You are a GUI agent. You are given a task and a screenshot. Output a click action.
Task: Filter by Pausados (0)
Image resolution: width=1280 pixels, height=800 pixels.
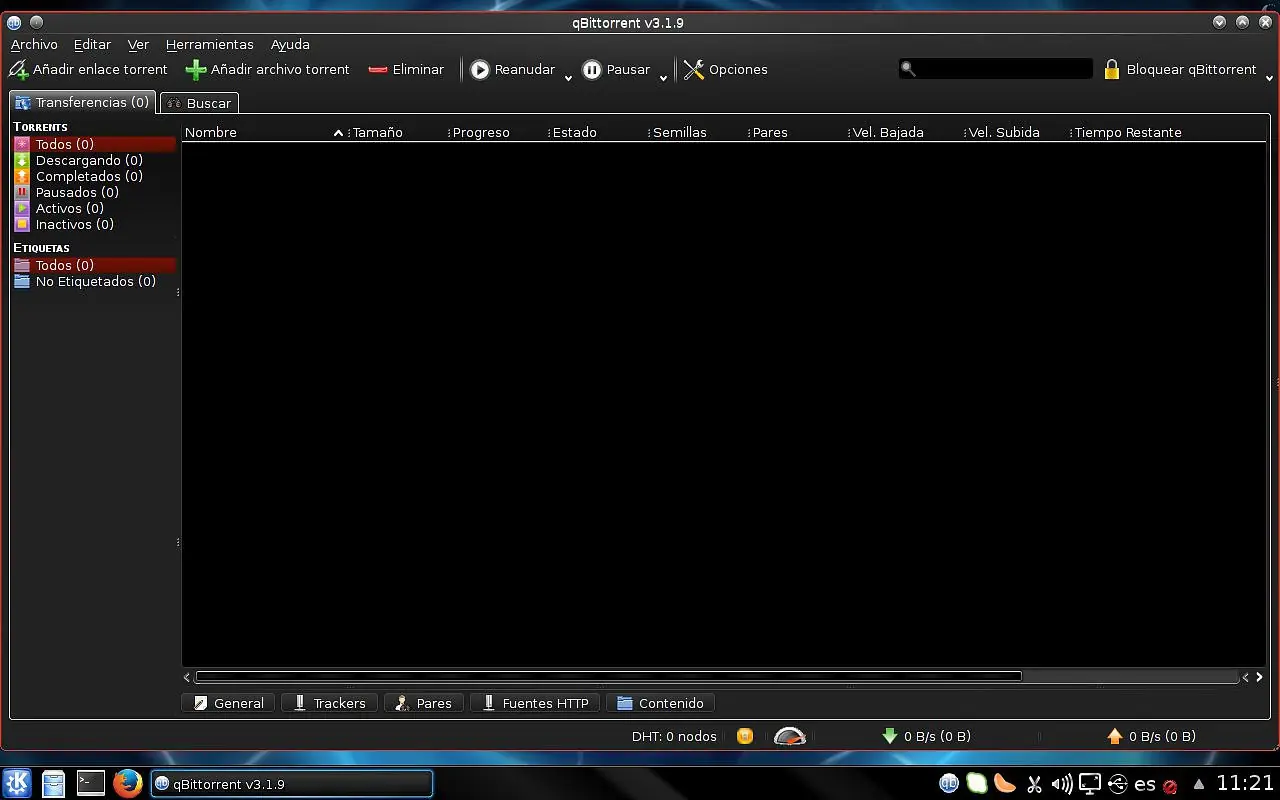click(94, 192)
